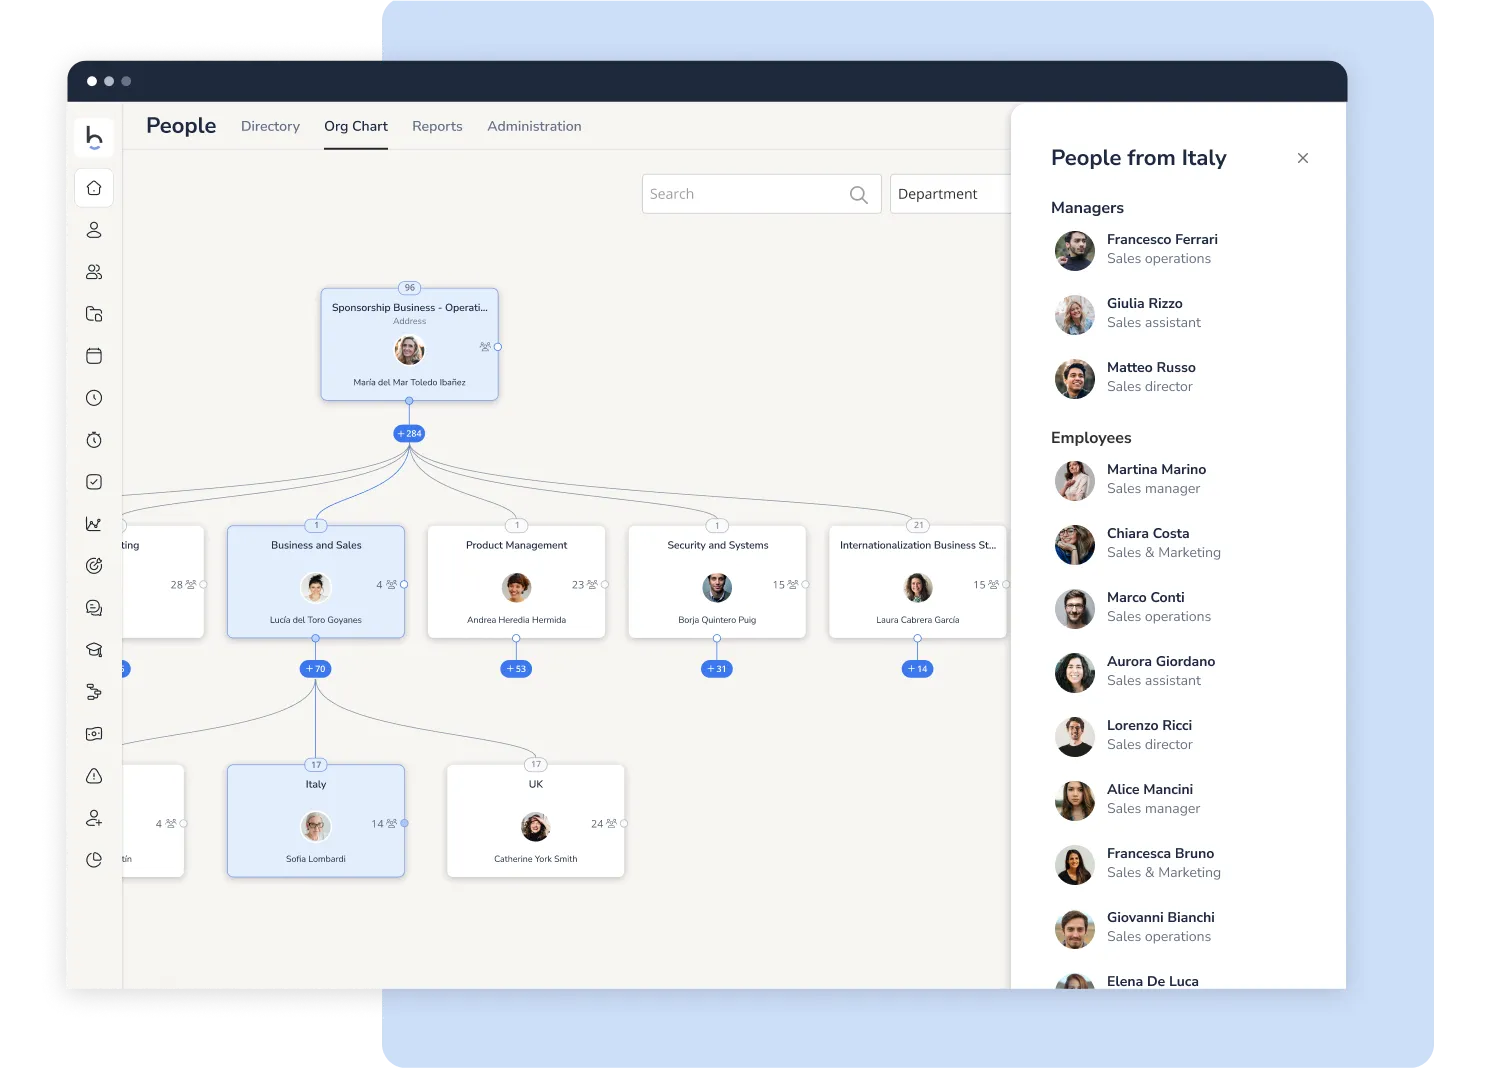1501x1068 pixels.
Task: Open the single person profile sidebar icon
Action: (x=94, y=230)
